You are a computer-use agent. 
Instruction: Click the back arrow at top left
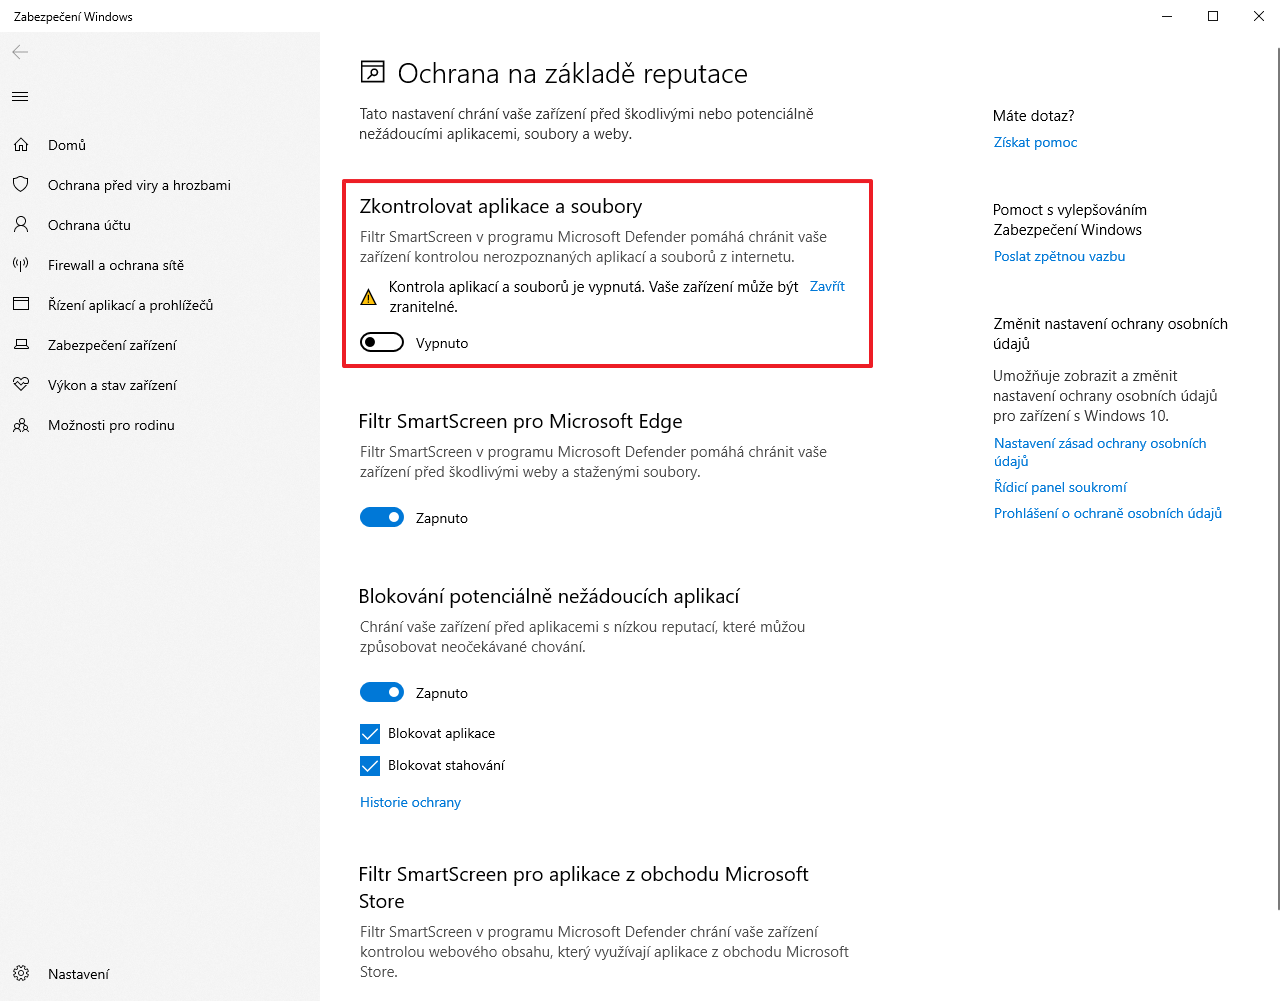coord(19,52)
